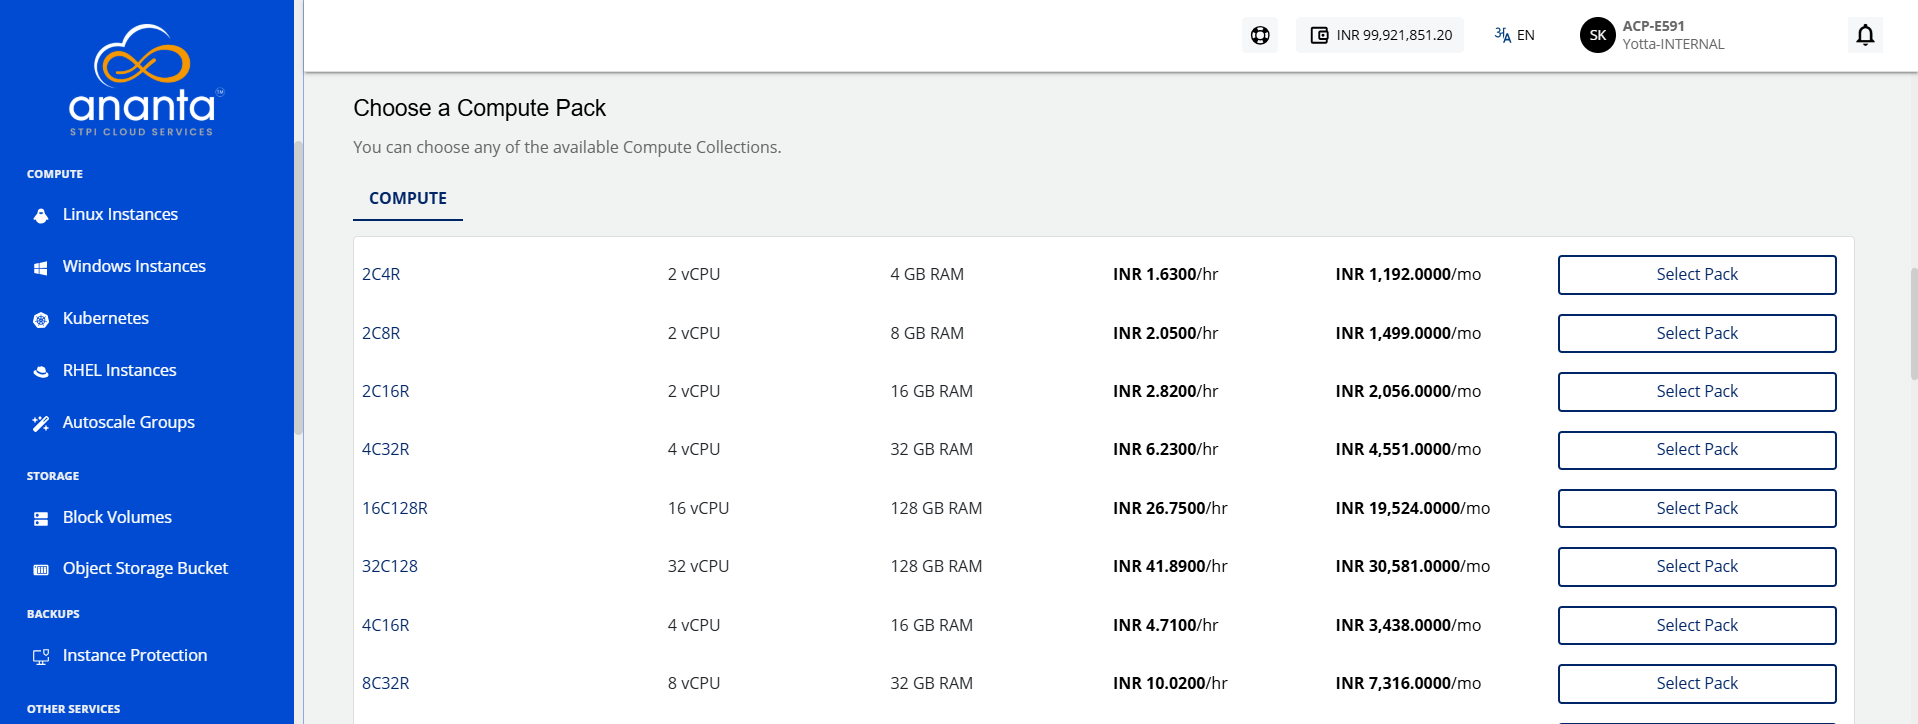The image size is (1918, 724).
Task: Click the RHEL Instances hat icon
Action: pyautogui.click(x=41, y=371)
